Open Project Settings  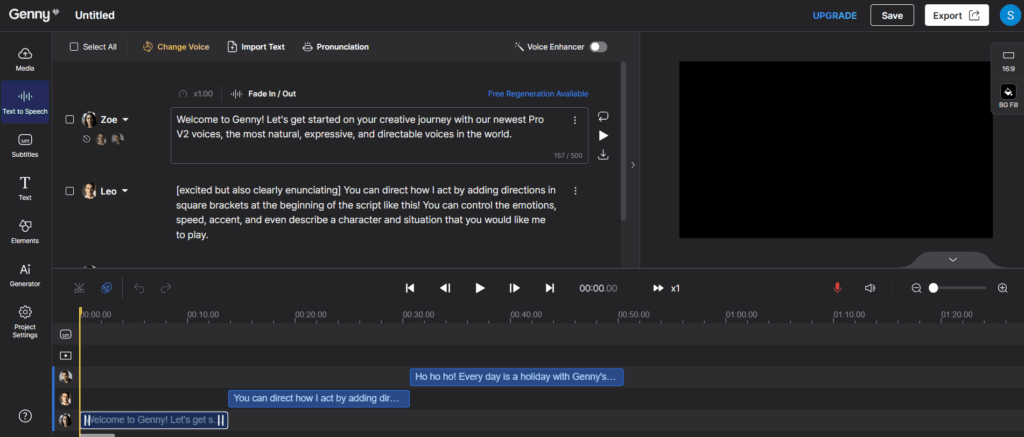(x=25, y=321)
